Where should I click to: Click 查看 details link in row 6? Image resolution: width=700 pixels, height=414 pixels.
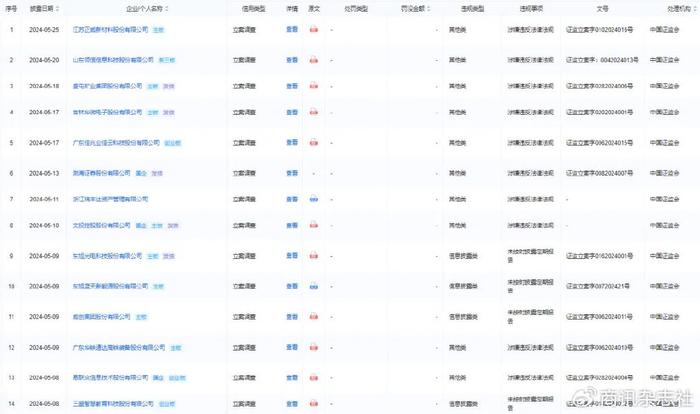292,173
